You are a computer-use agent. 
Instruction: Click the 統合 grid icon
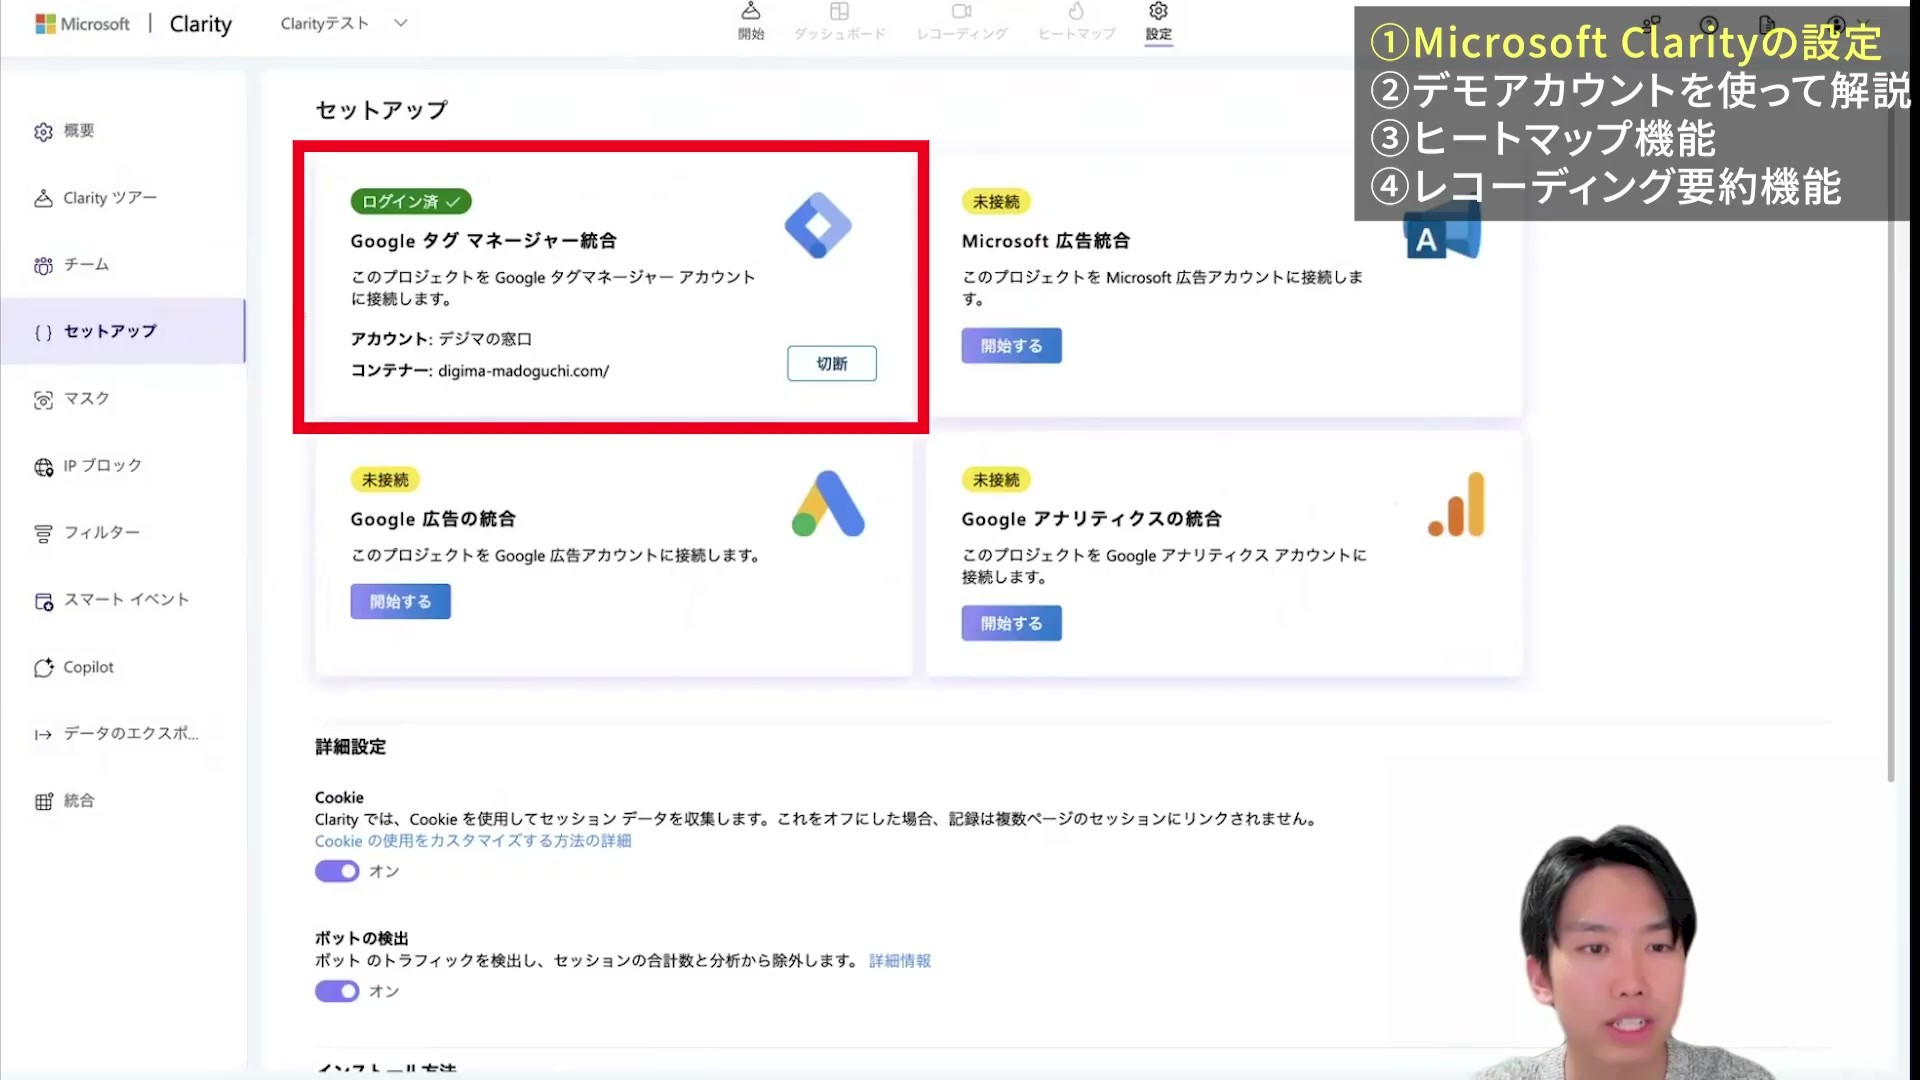click(43, 802)
